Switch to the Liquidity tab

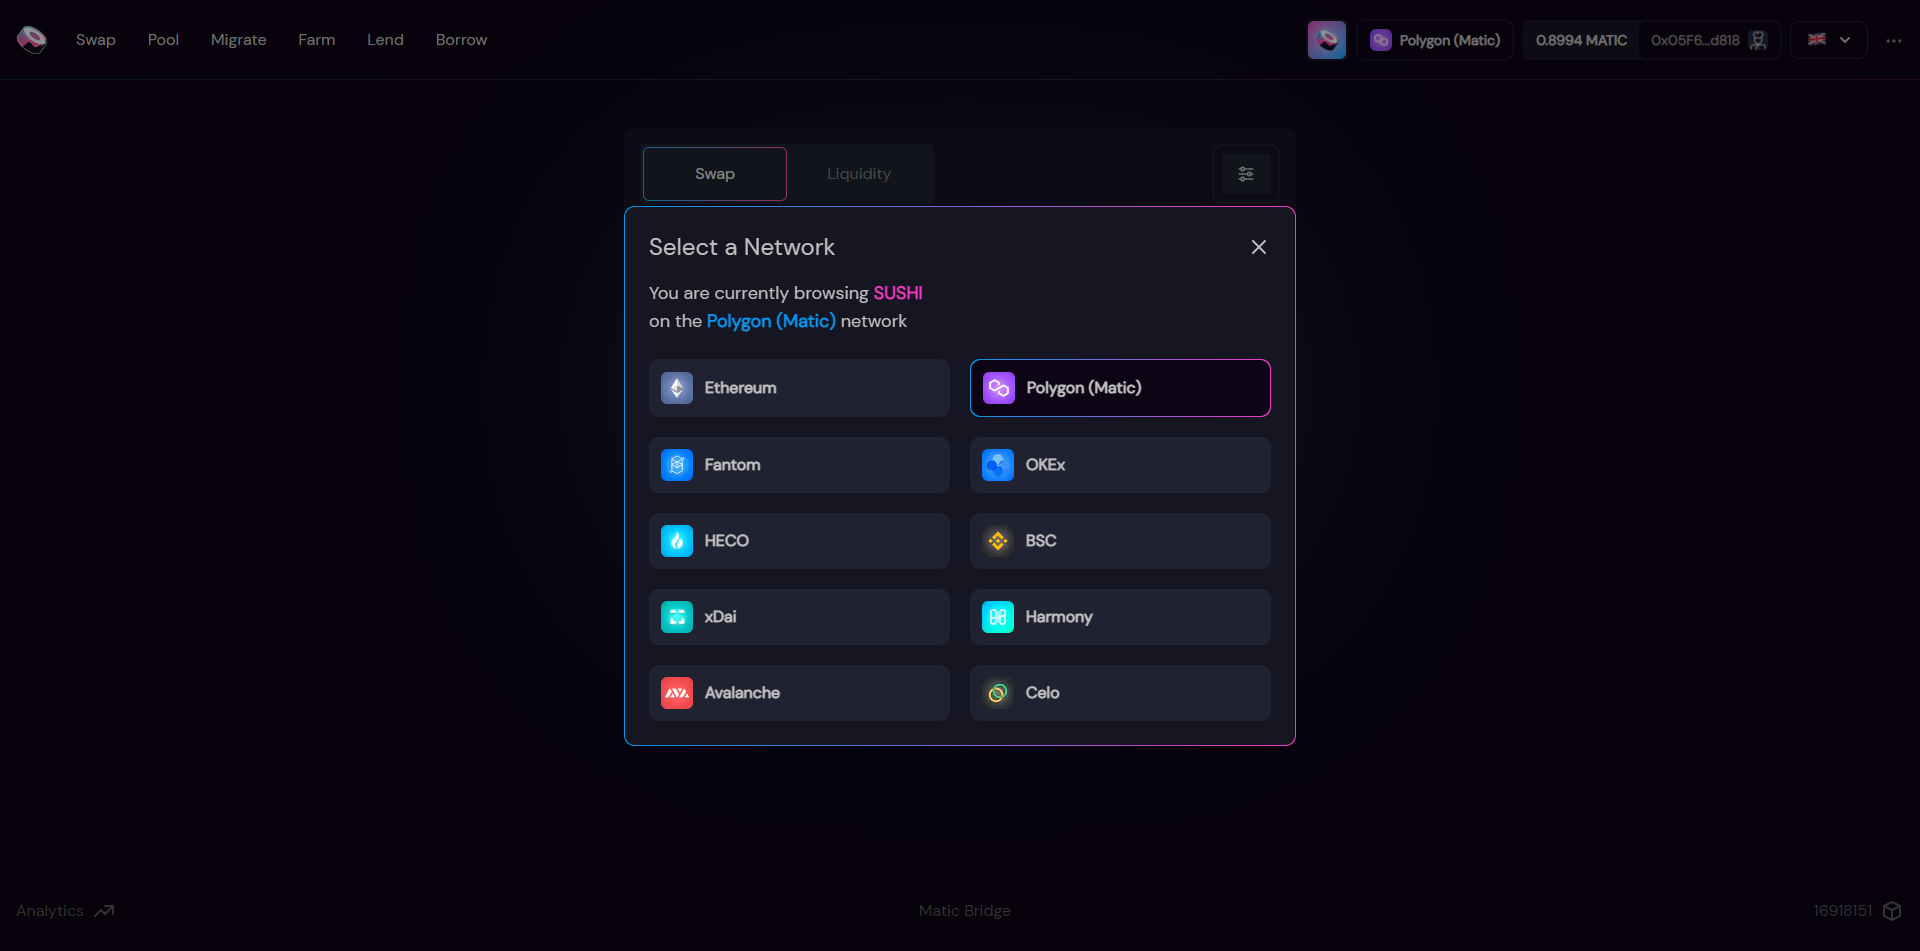point(858,174)
